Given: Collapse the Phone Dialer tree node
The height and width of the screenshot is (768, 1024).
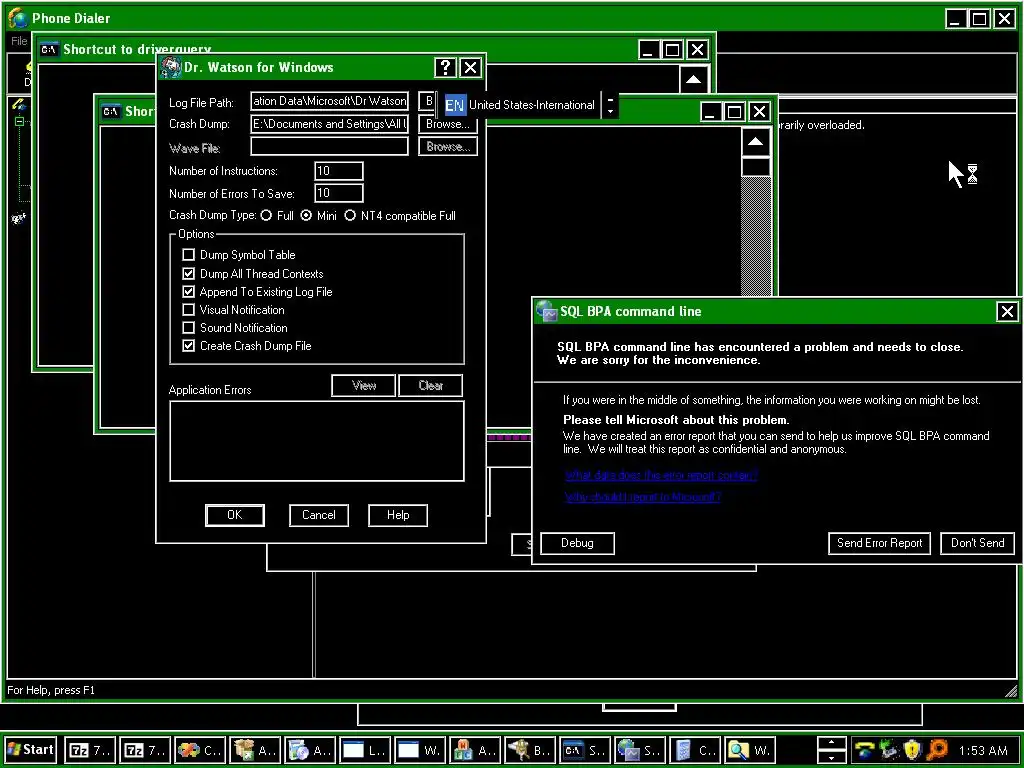Looking at the screenshot, I should [19, 121].
